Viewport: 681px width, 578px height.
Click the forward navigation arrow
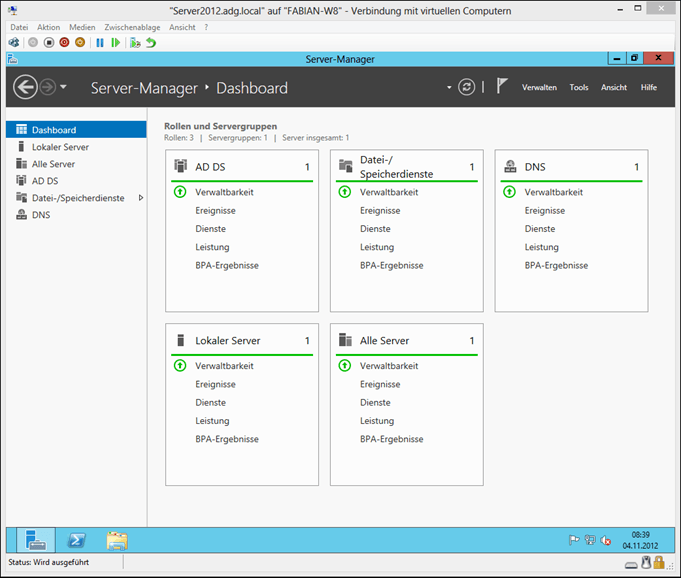click(48, 87)
